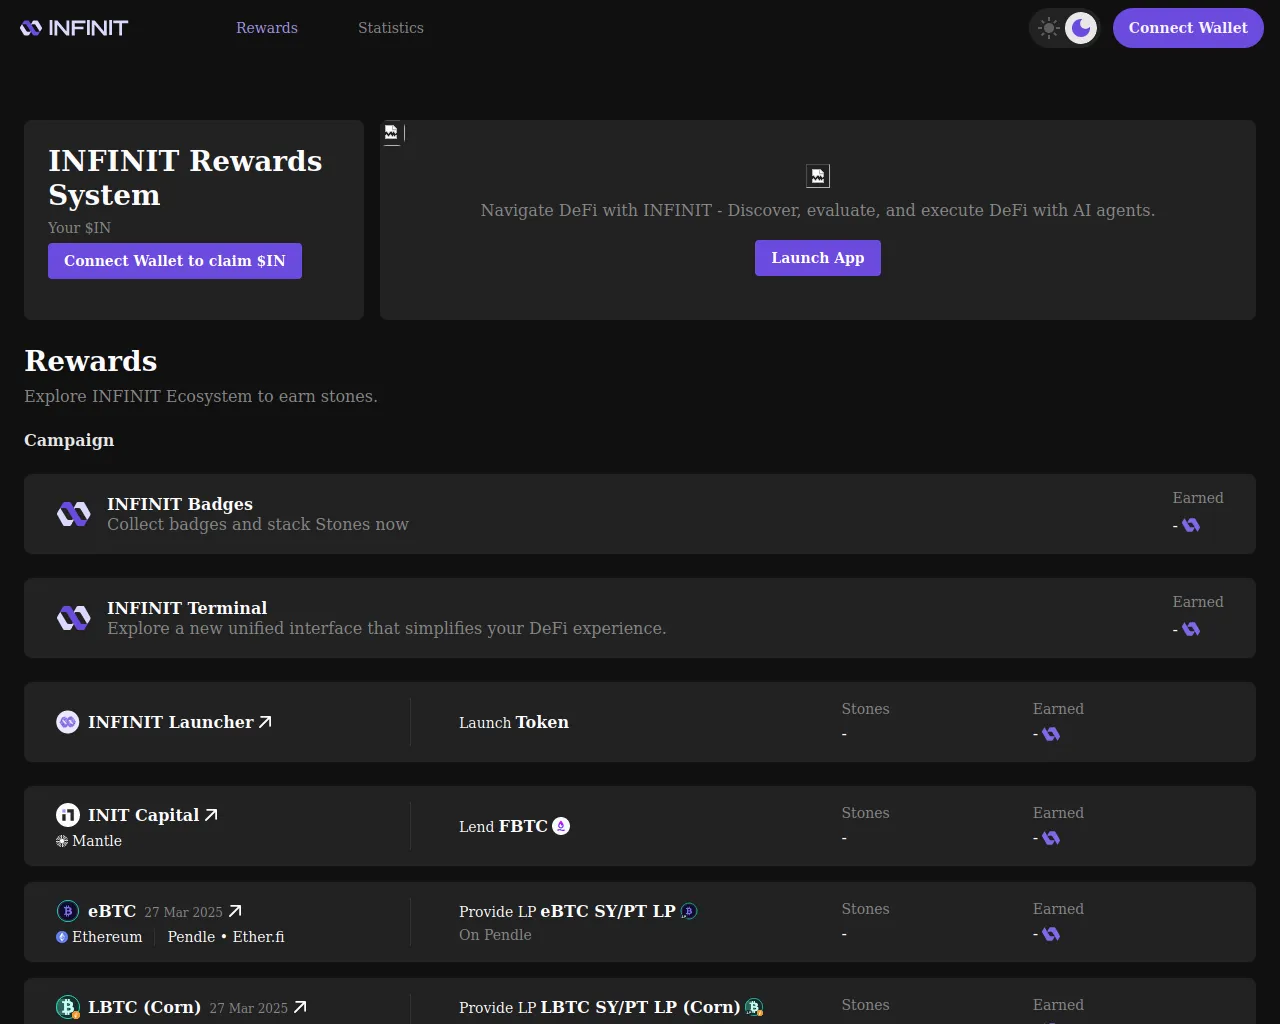1280x1024 pixels.
Task: Click the LBTC SY/PT LP (Corn) token icon
Action: 754,1007
